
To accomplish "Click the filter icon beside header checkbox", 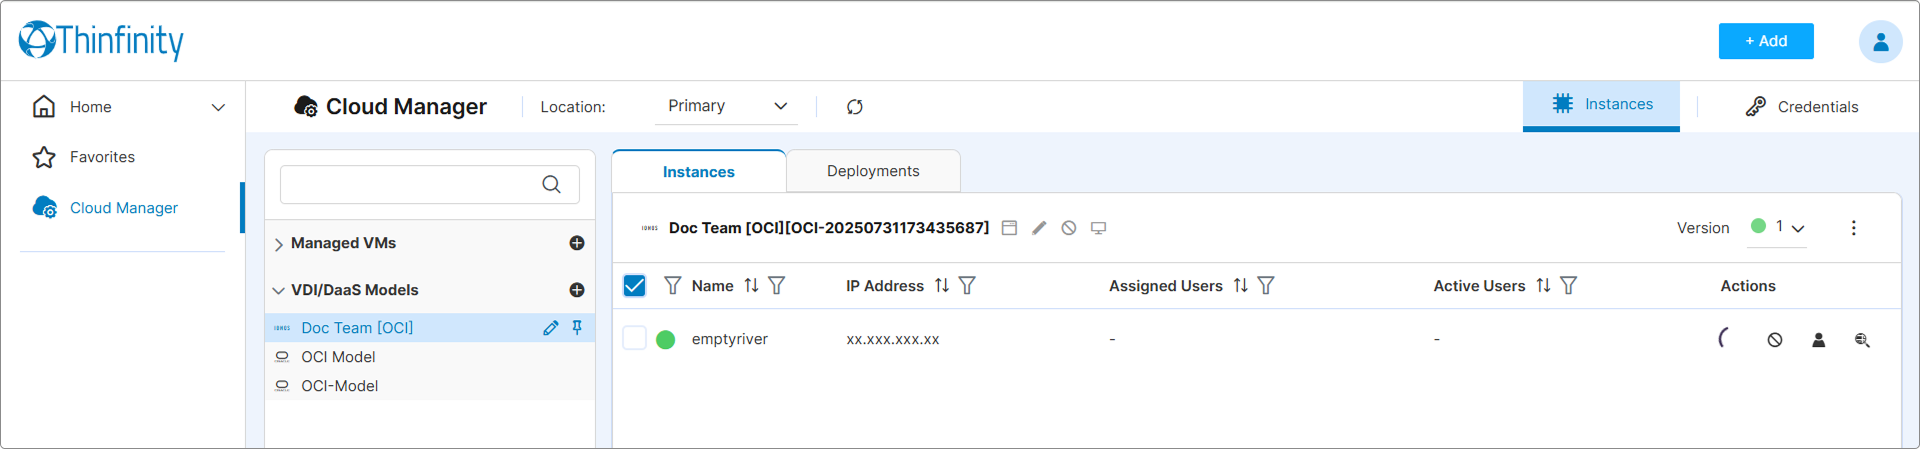I will tap(673, 286).
